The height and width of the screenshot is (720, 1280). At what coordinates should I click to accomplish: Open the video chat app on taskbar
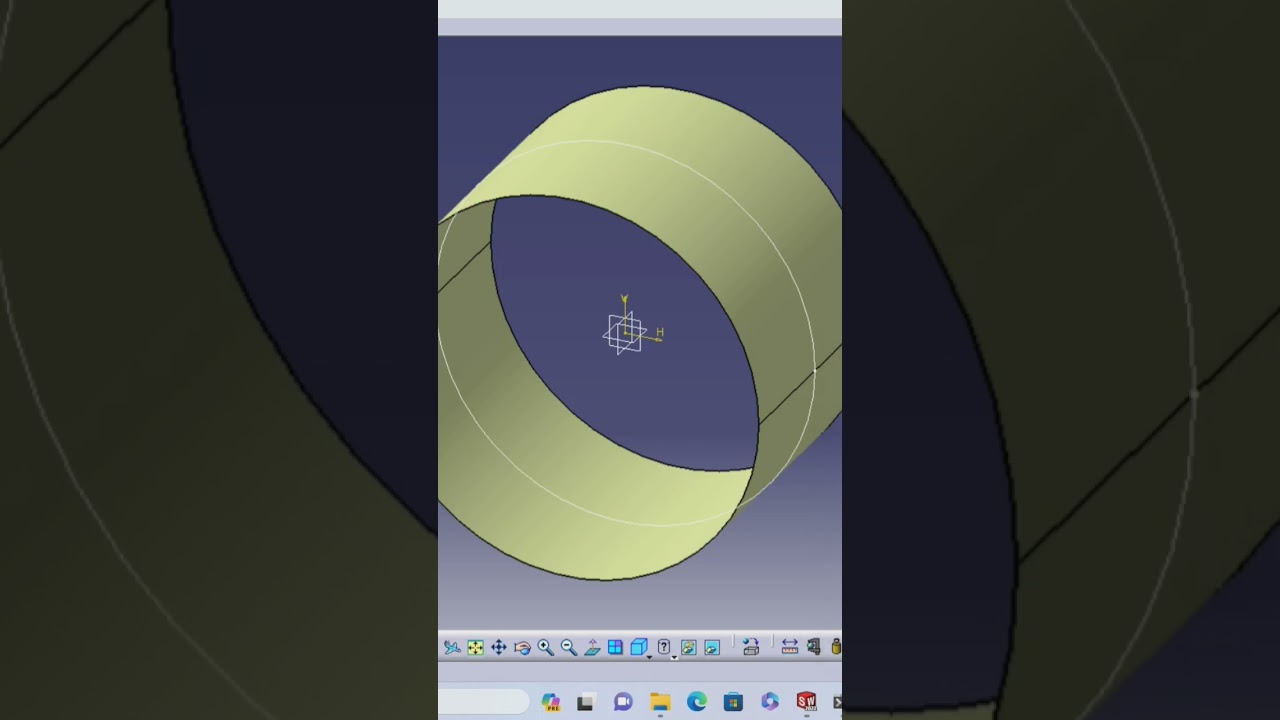coord(623,702)
